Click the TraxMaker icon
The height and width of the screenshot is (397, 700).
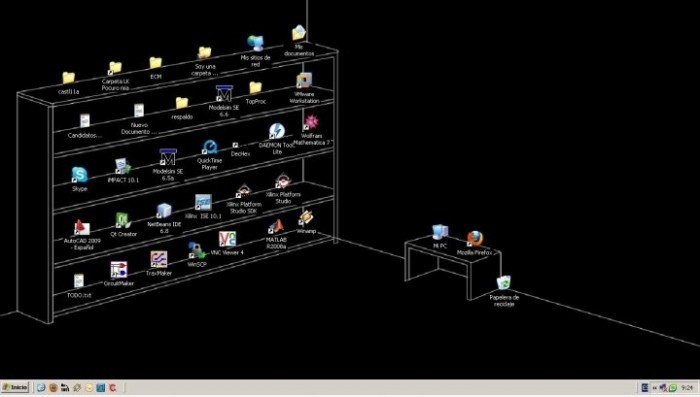tap(158, 259)
